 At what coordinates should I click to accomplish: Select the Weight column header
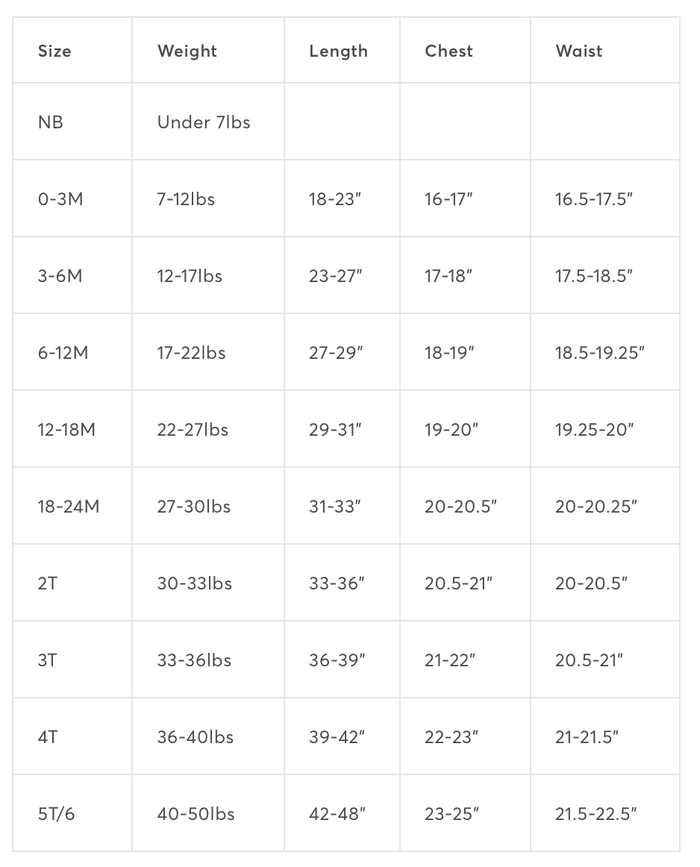(208, 50)
